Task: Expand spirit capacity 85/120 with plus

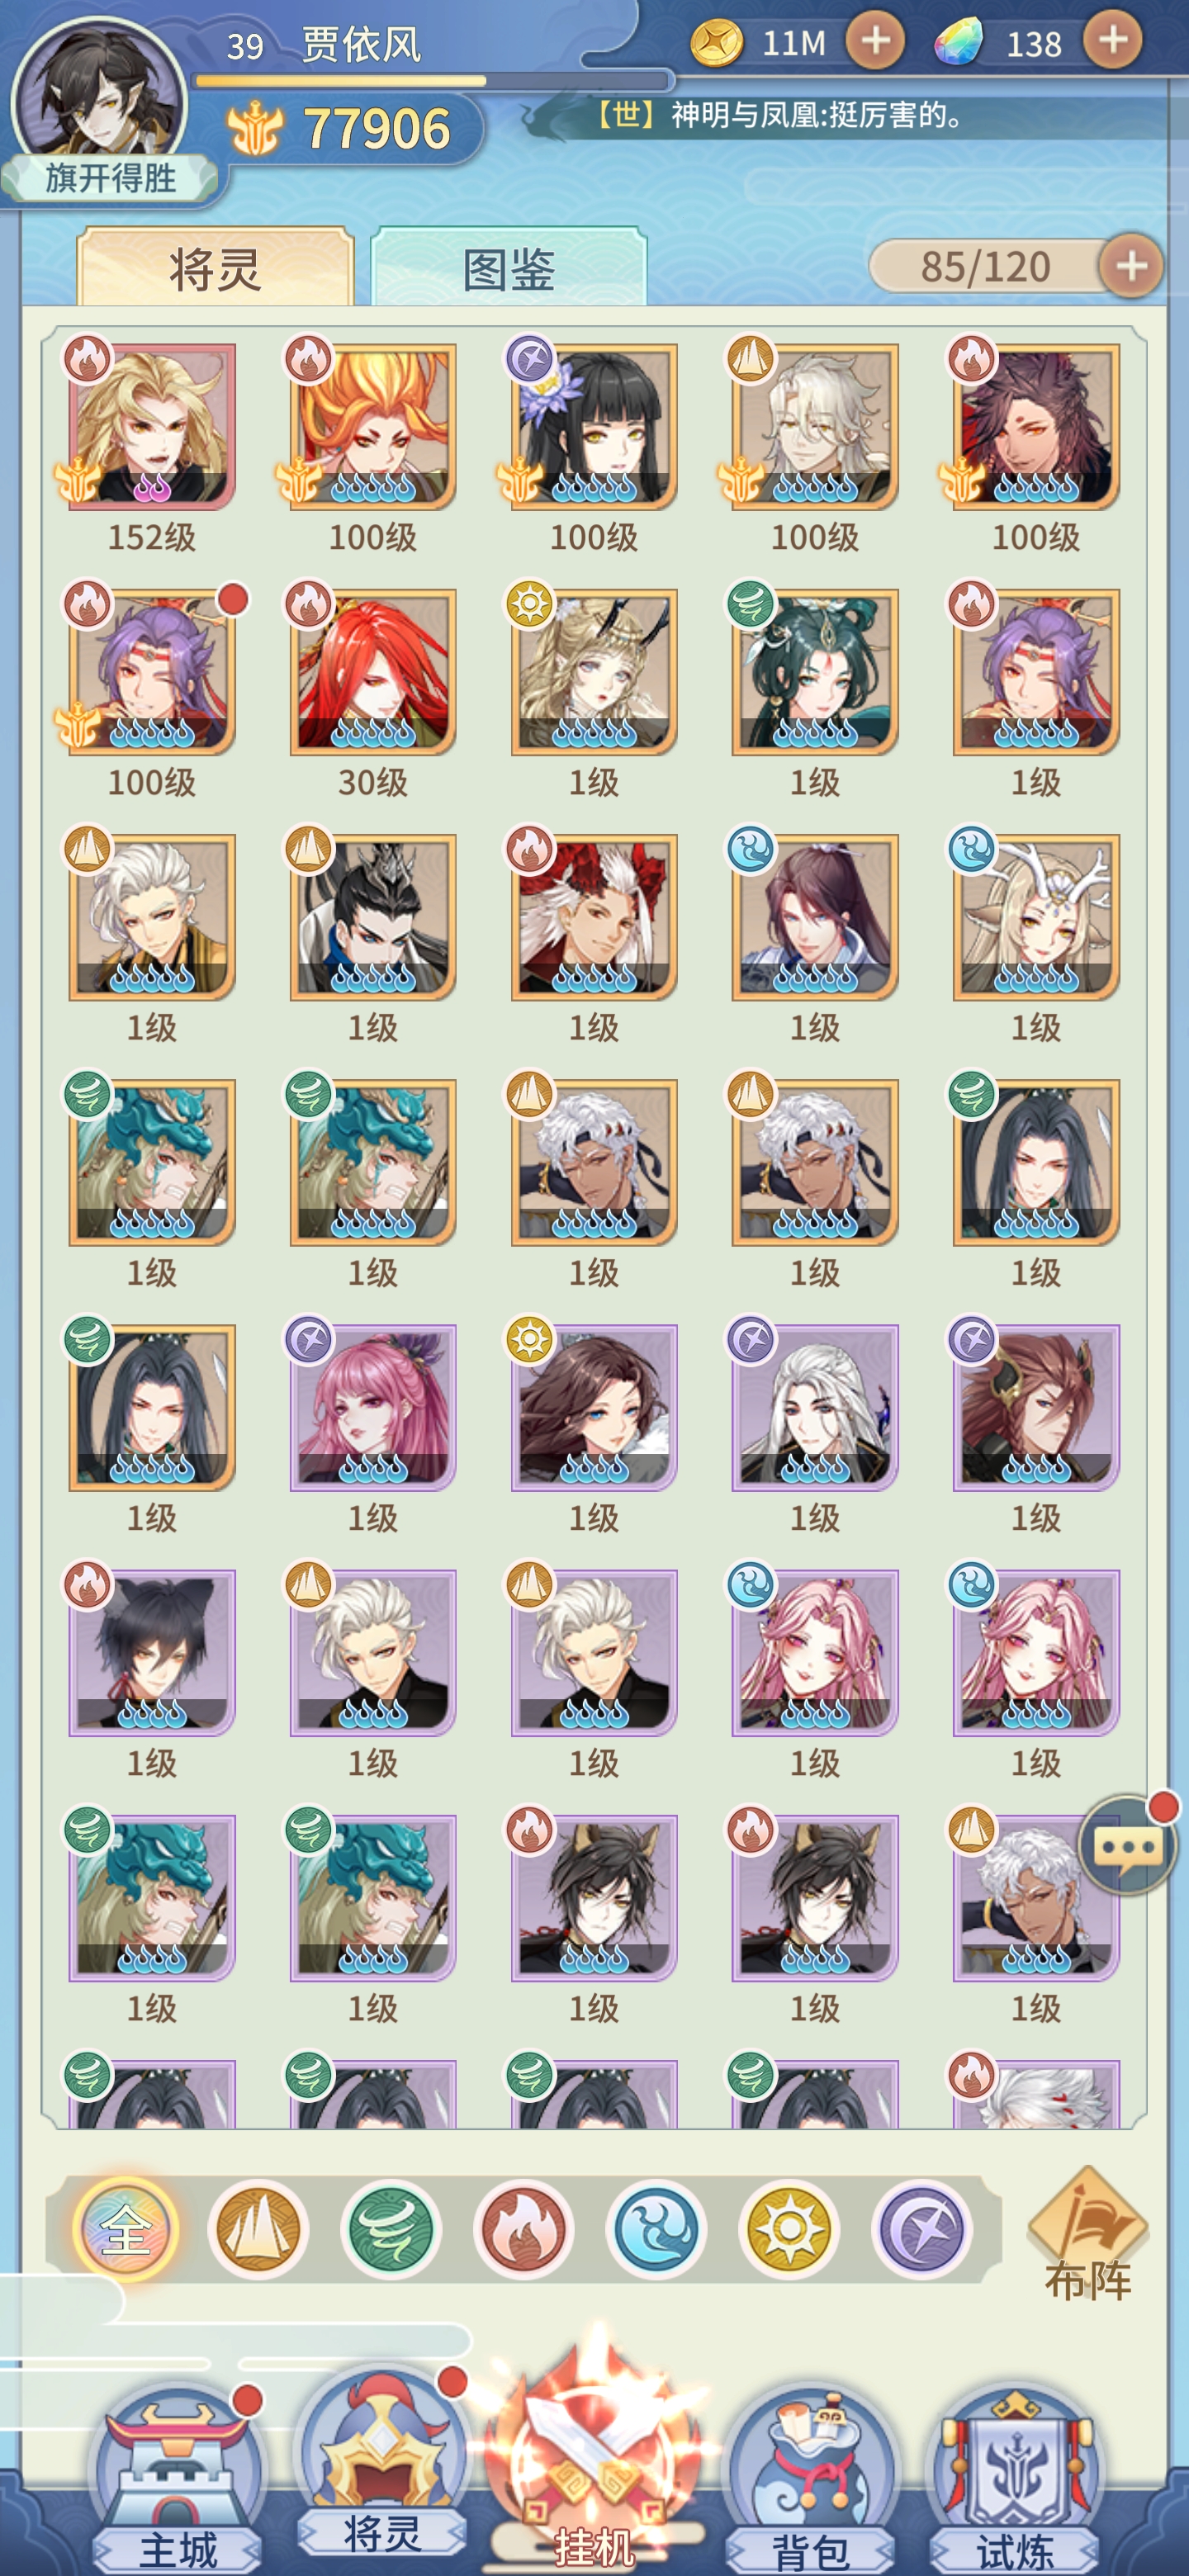Action: pyautogui.click(x=1130, y=266)
